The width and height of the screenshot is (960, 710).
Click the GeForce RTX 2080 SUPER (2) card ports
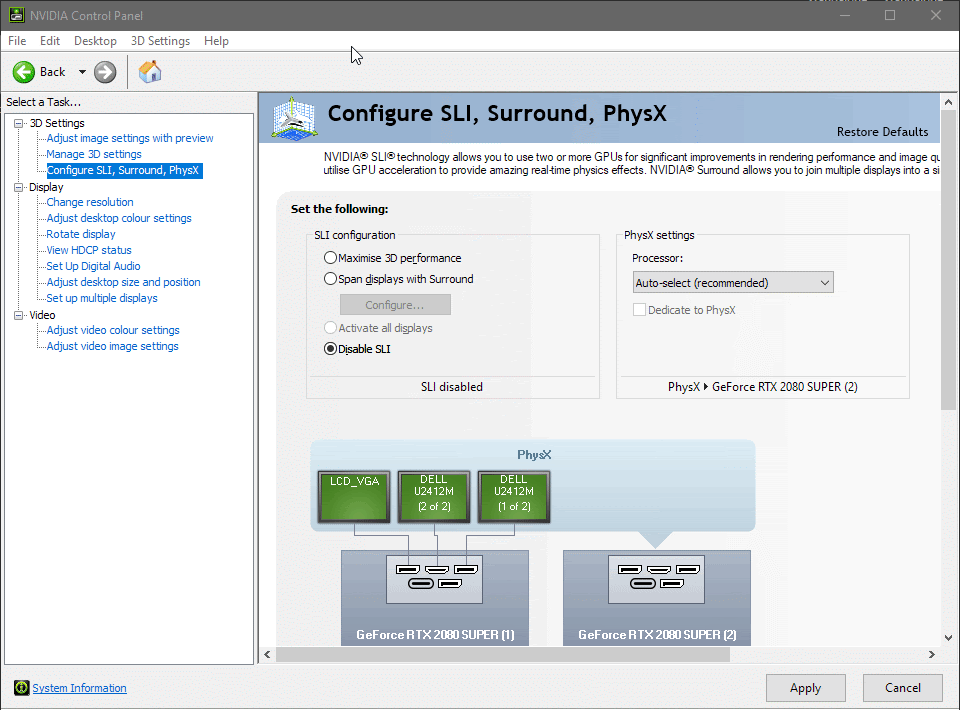pyautogui.click(x=656, y=579)
